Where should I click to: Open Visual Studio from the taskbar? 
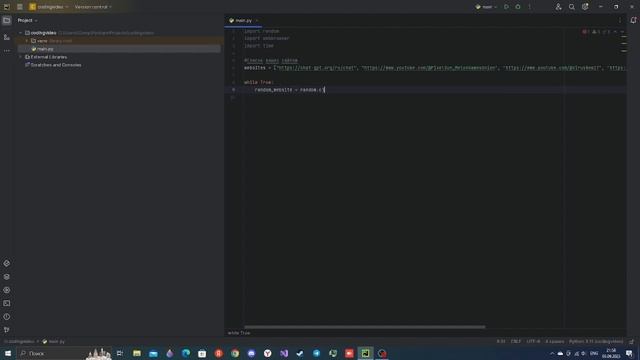[x=284, y=353]
